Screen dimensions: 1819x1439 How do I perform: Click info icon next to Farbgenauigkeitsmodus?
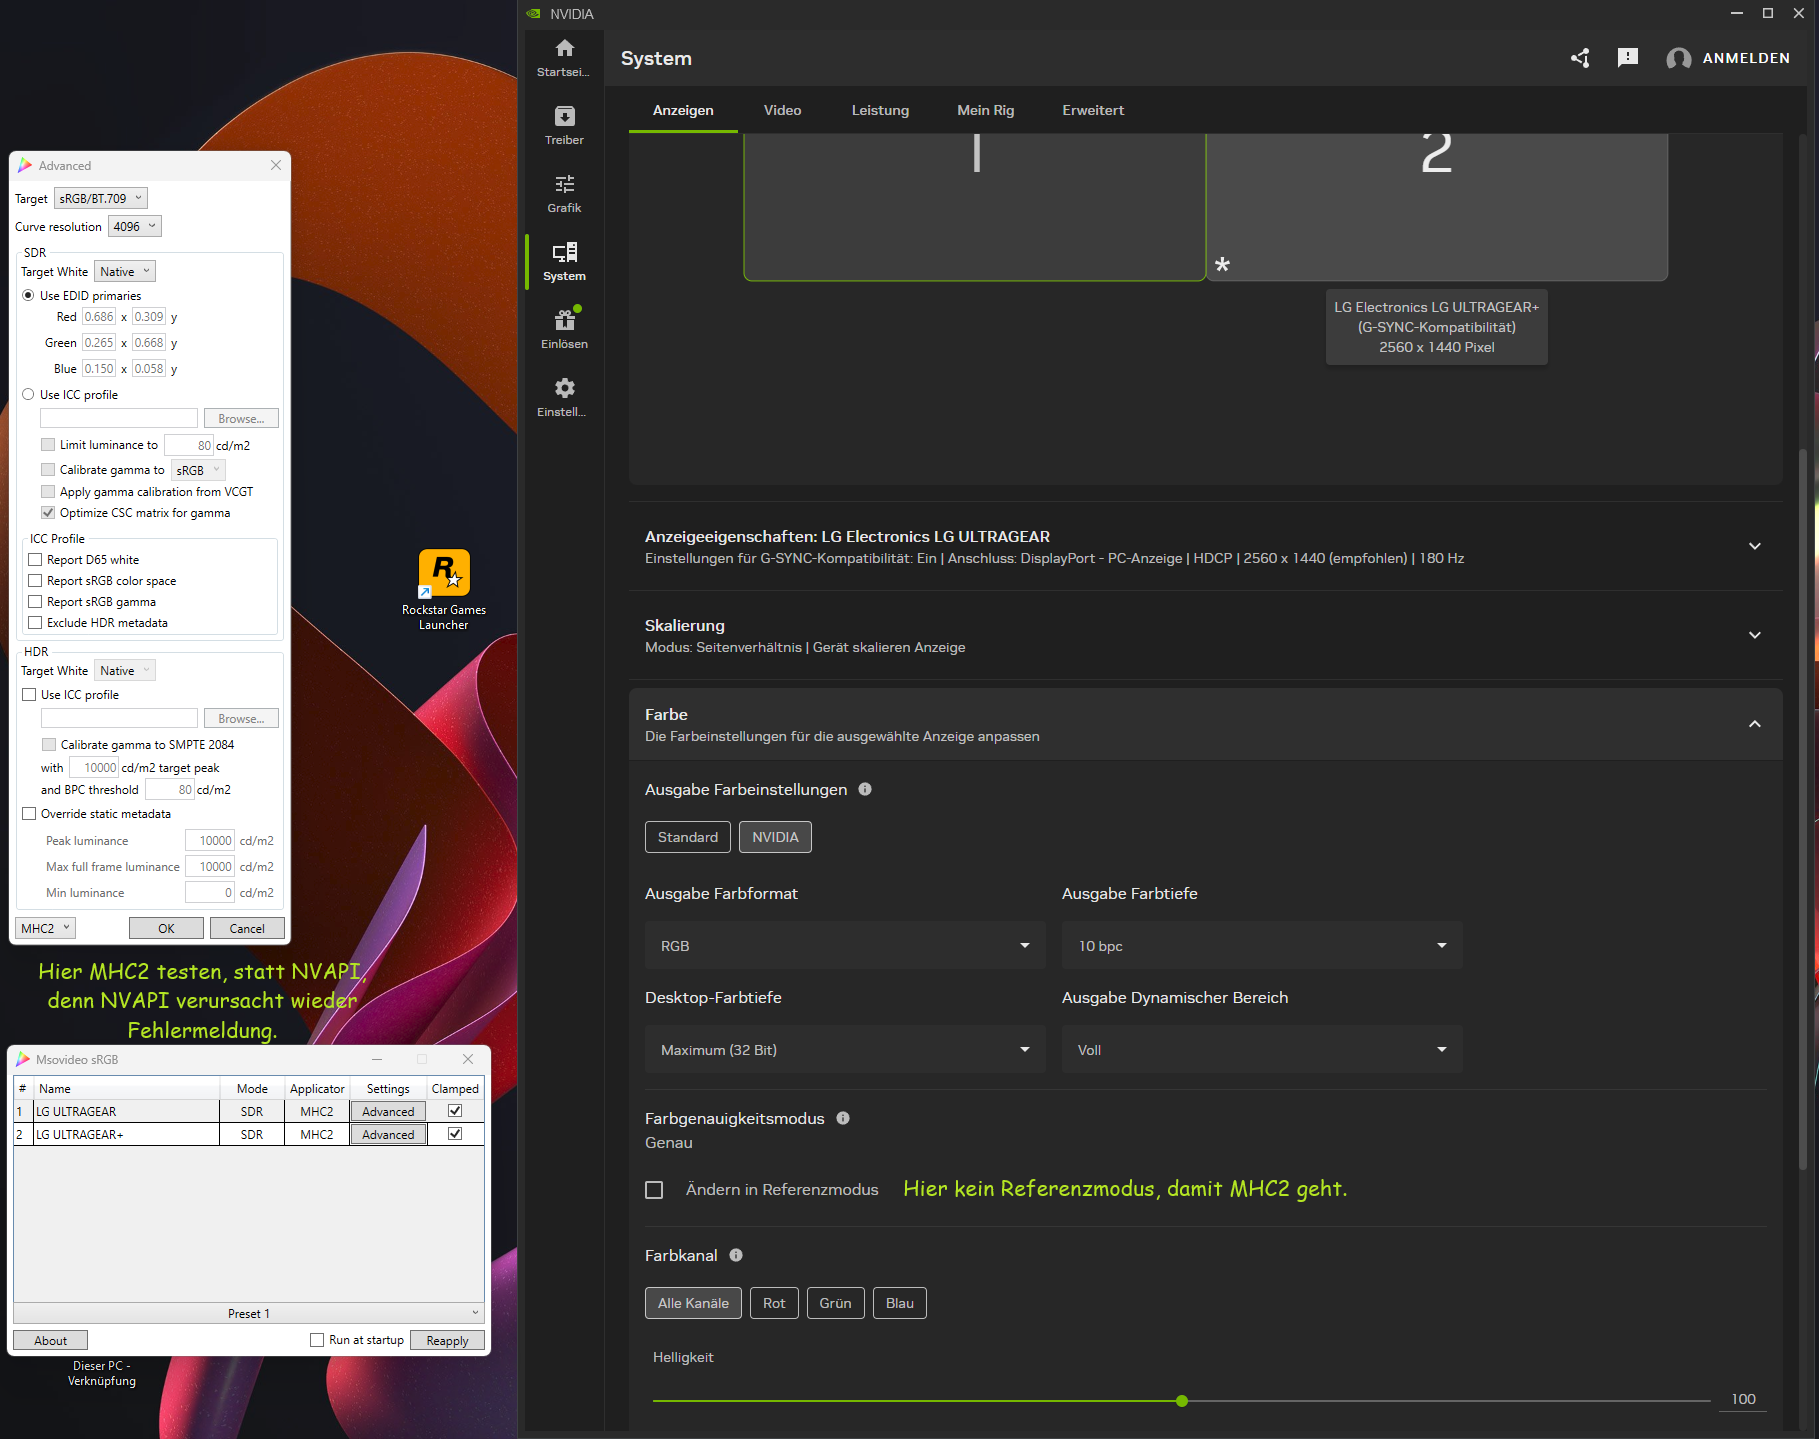[843, 1118]
